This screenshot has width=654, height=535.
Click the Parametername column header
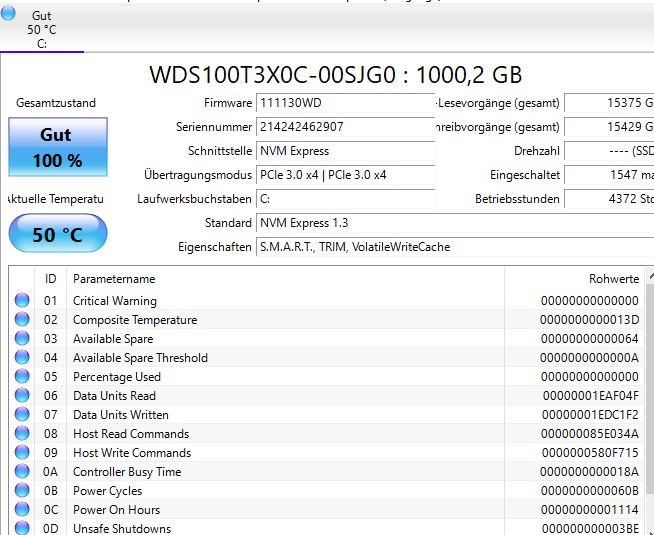pos(285,279)
